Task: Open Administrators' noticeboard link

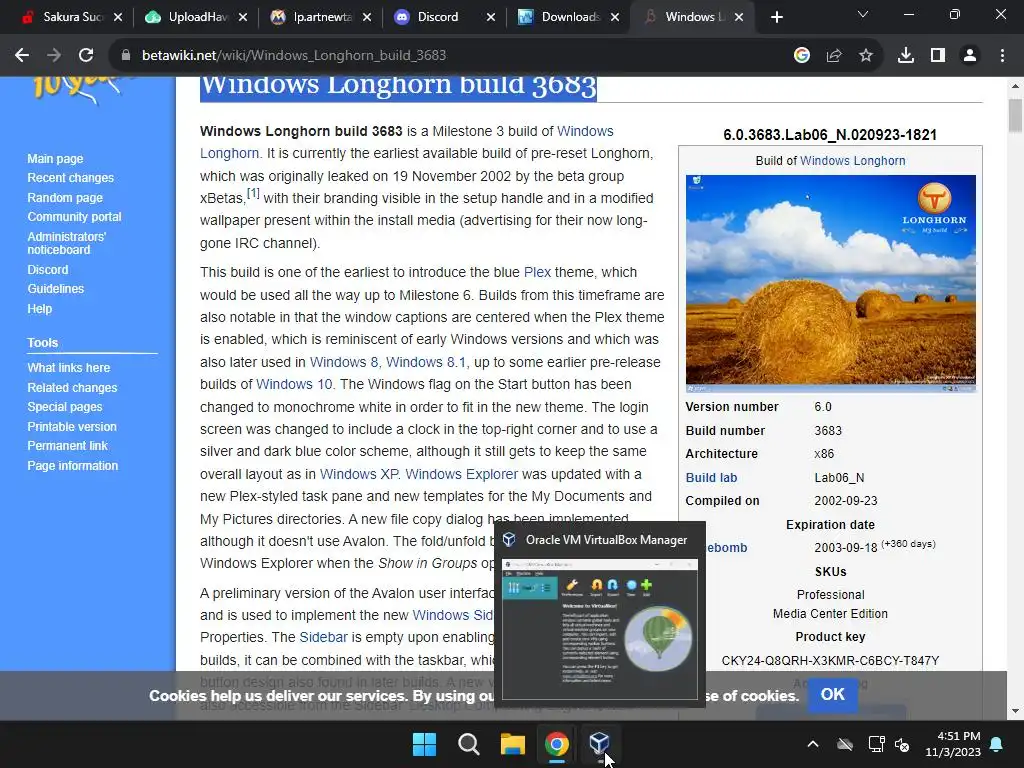Action: point(66,243)
